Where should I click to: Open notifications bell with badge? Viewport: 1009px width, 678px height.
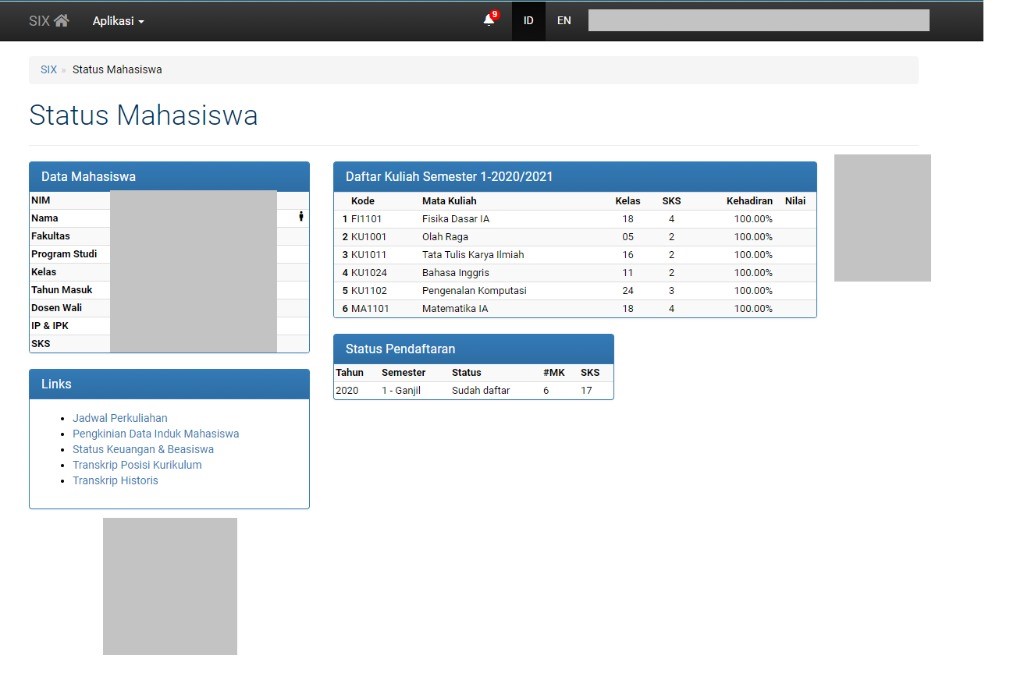pos(490,19)
